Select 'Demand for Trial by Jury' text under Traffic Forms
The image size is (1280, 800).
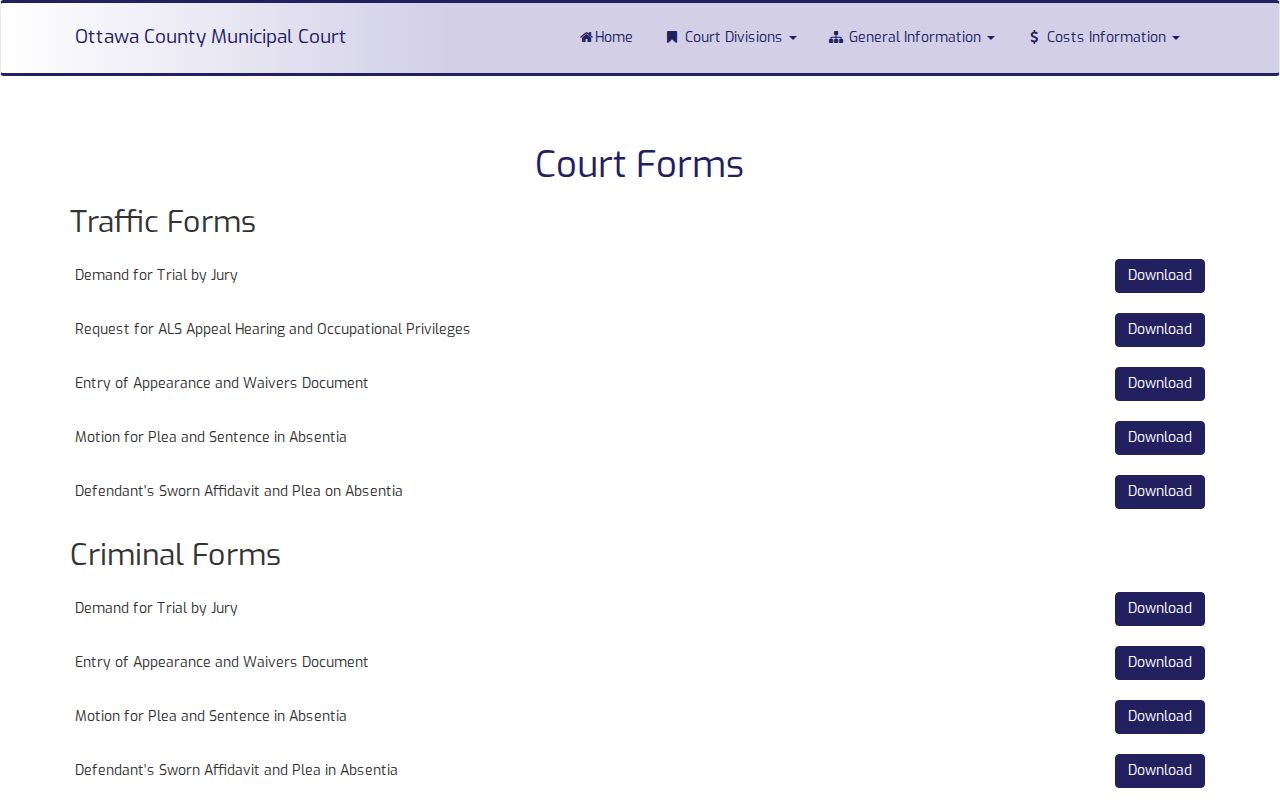tap(156, 275)
